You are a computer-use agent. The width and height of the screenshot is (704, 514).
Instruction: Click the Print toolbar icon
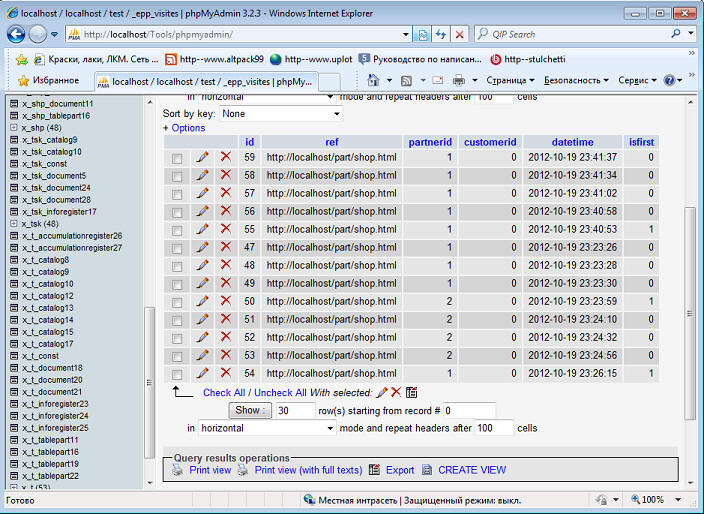[459, 81]
